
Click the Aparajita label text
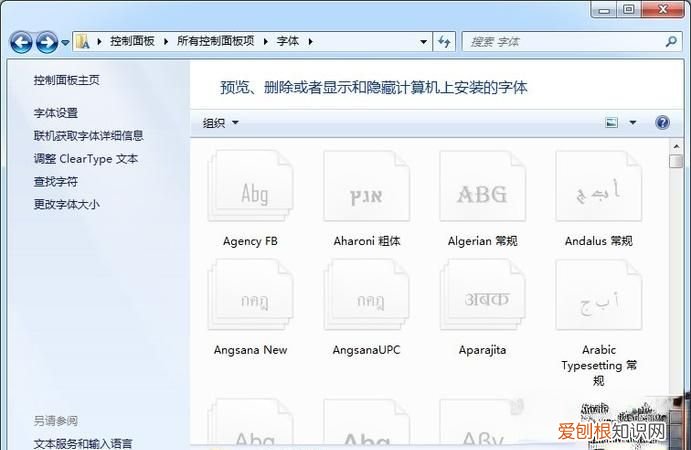(483, 350)
